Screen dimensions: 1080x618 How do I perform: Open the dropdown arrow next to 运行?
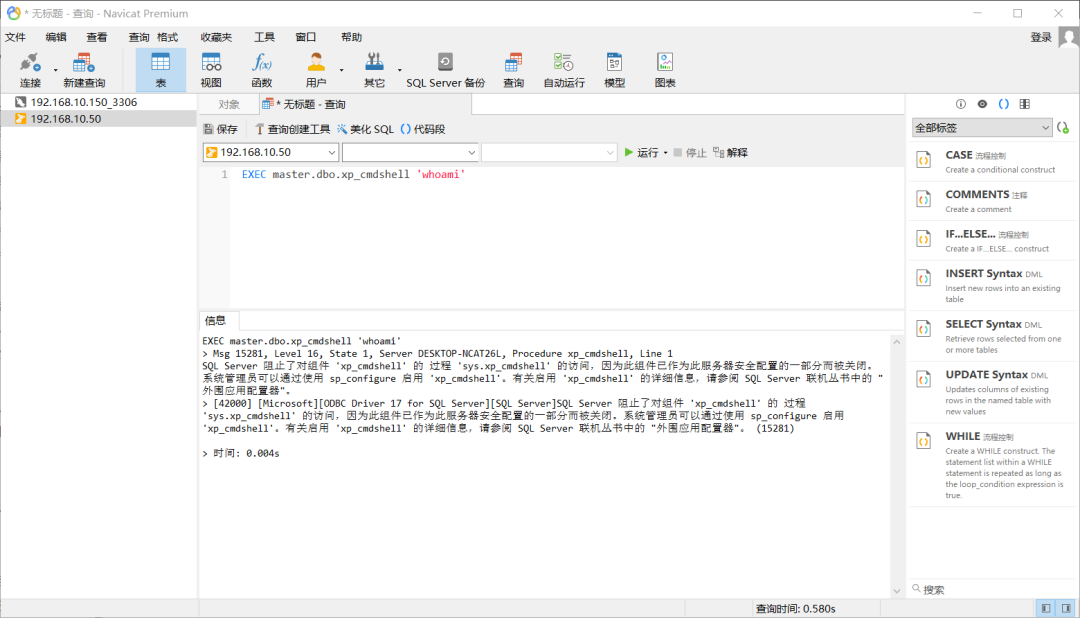coord(665,153)
